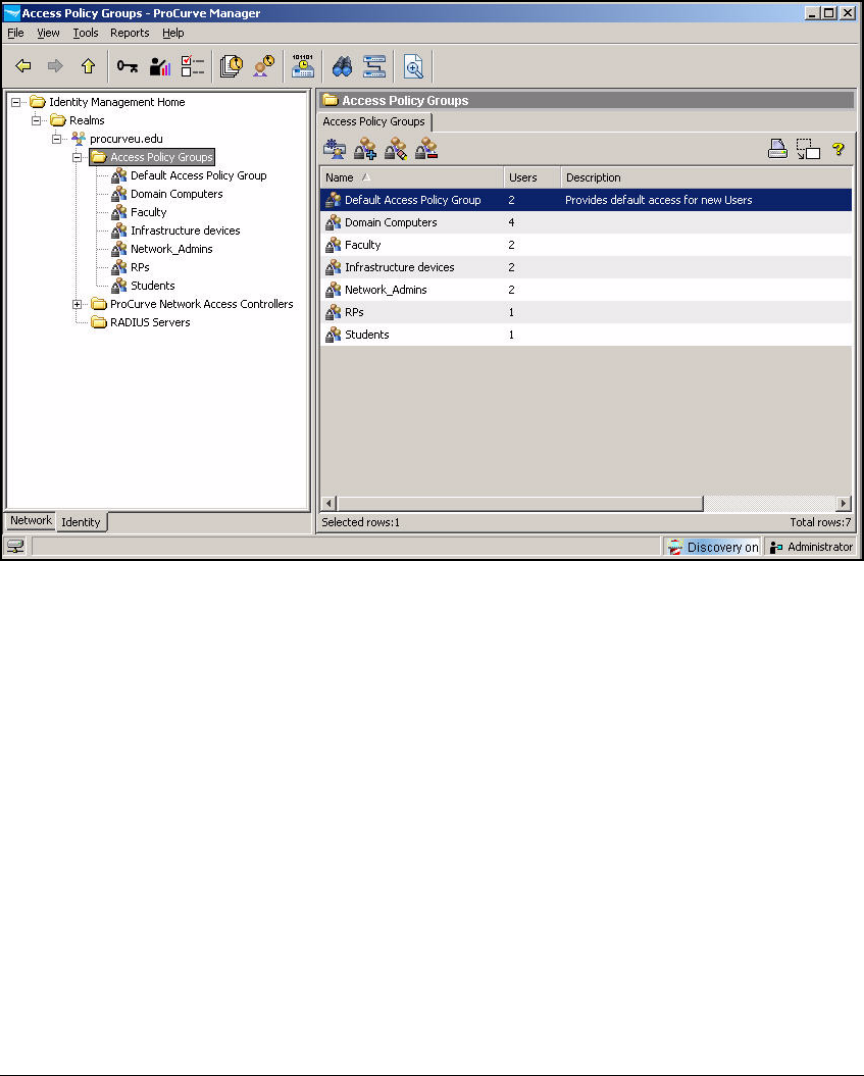Click the yellow question mark help icon
This screenshot has height=1076, width=864.
pyautogui.click(x=838, y=149)
